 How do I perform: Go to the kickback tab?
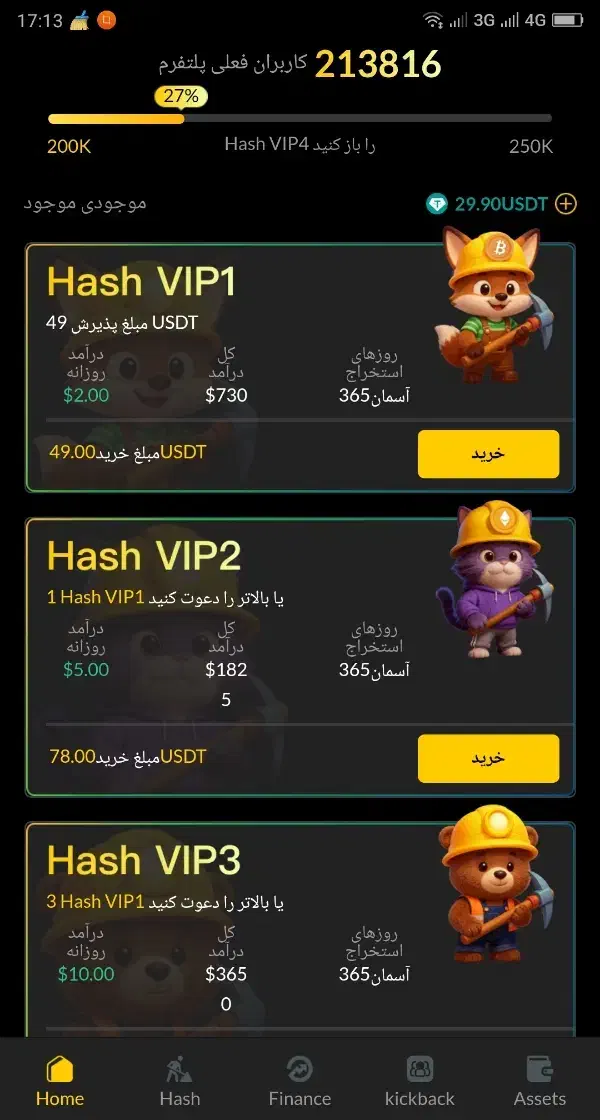point(419,1081)
